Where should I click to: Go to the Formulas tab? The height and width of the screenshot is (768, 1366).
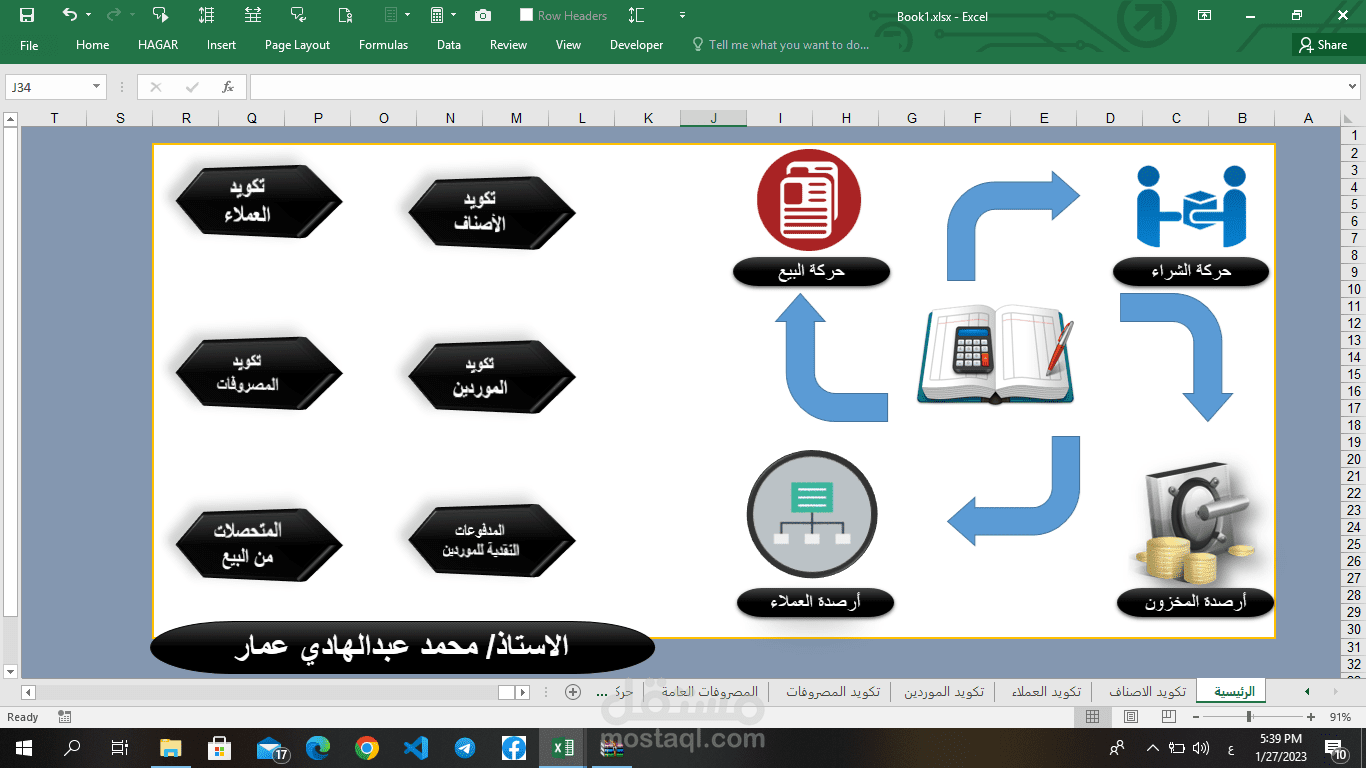pos(383,45)
